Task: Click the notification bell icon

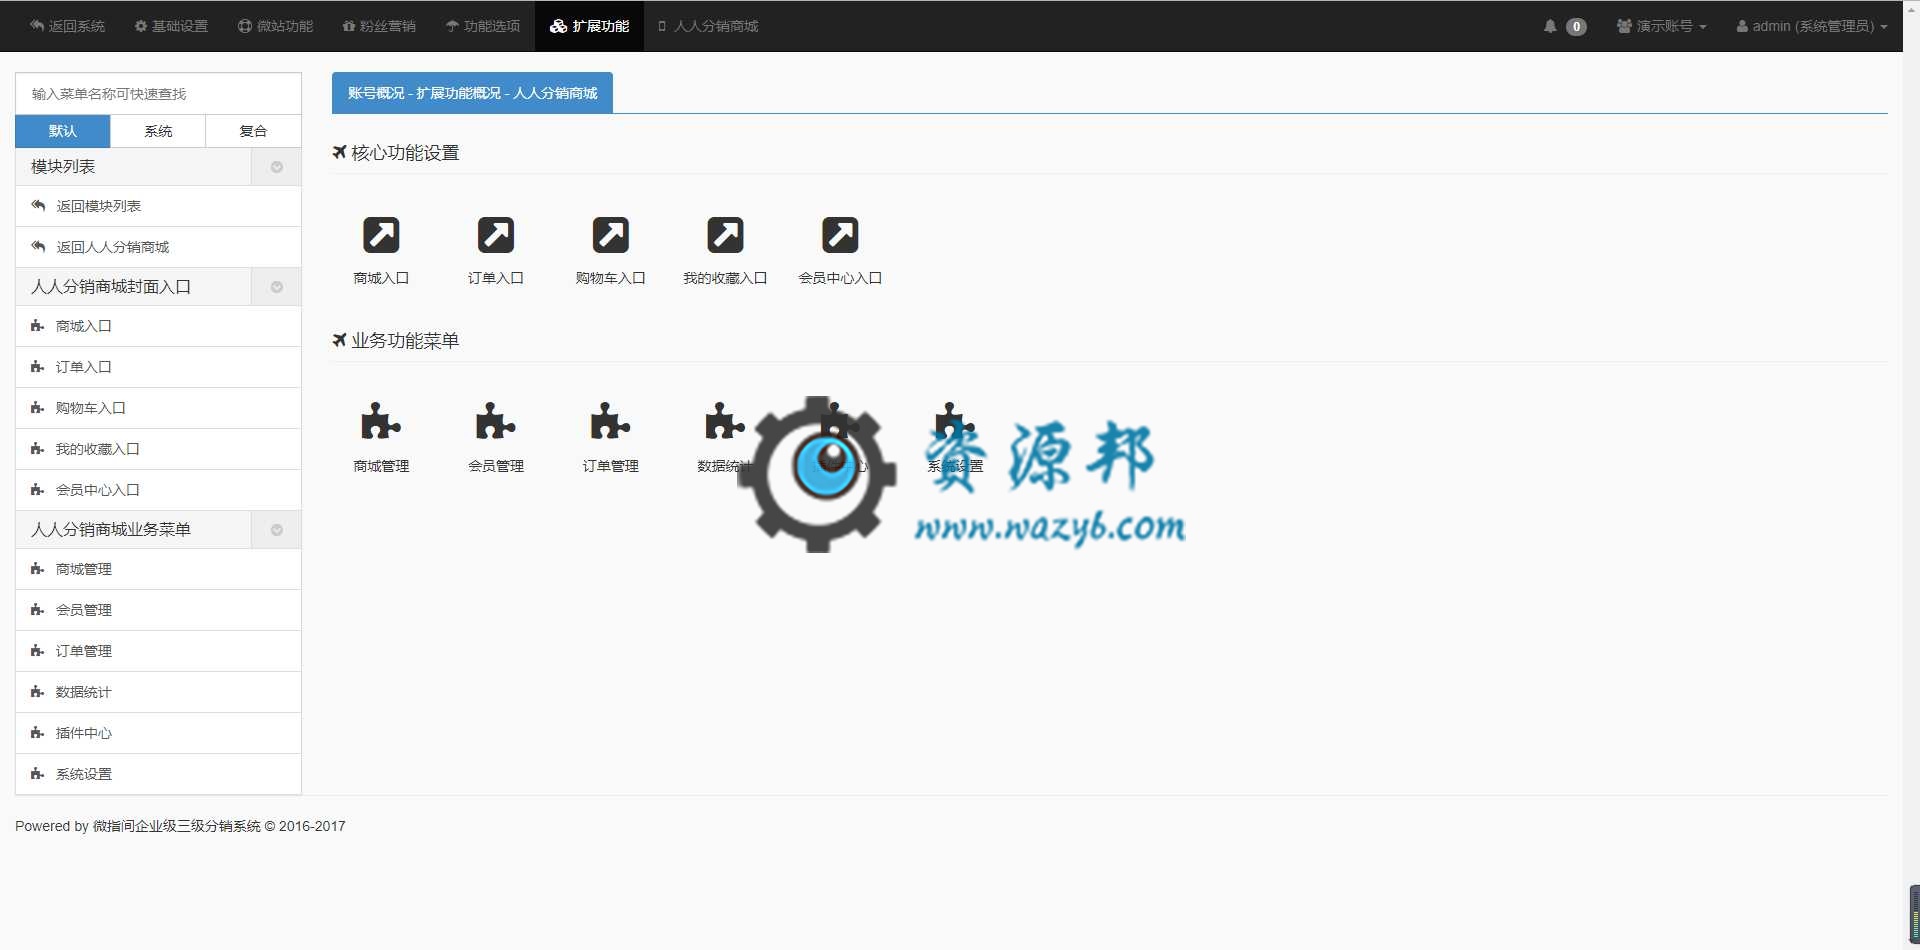Action: coord(1550,26)
